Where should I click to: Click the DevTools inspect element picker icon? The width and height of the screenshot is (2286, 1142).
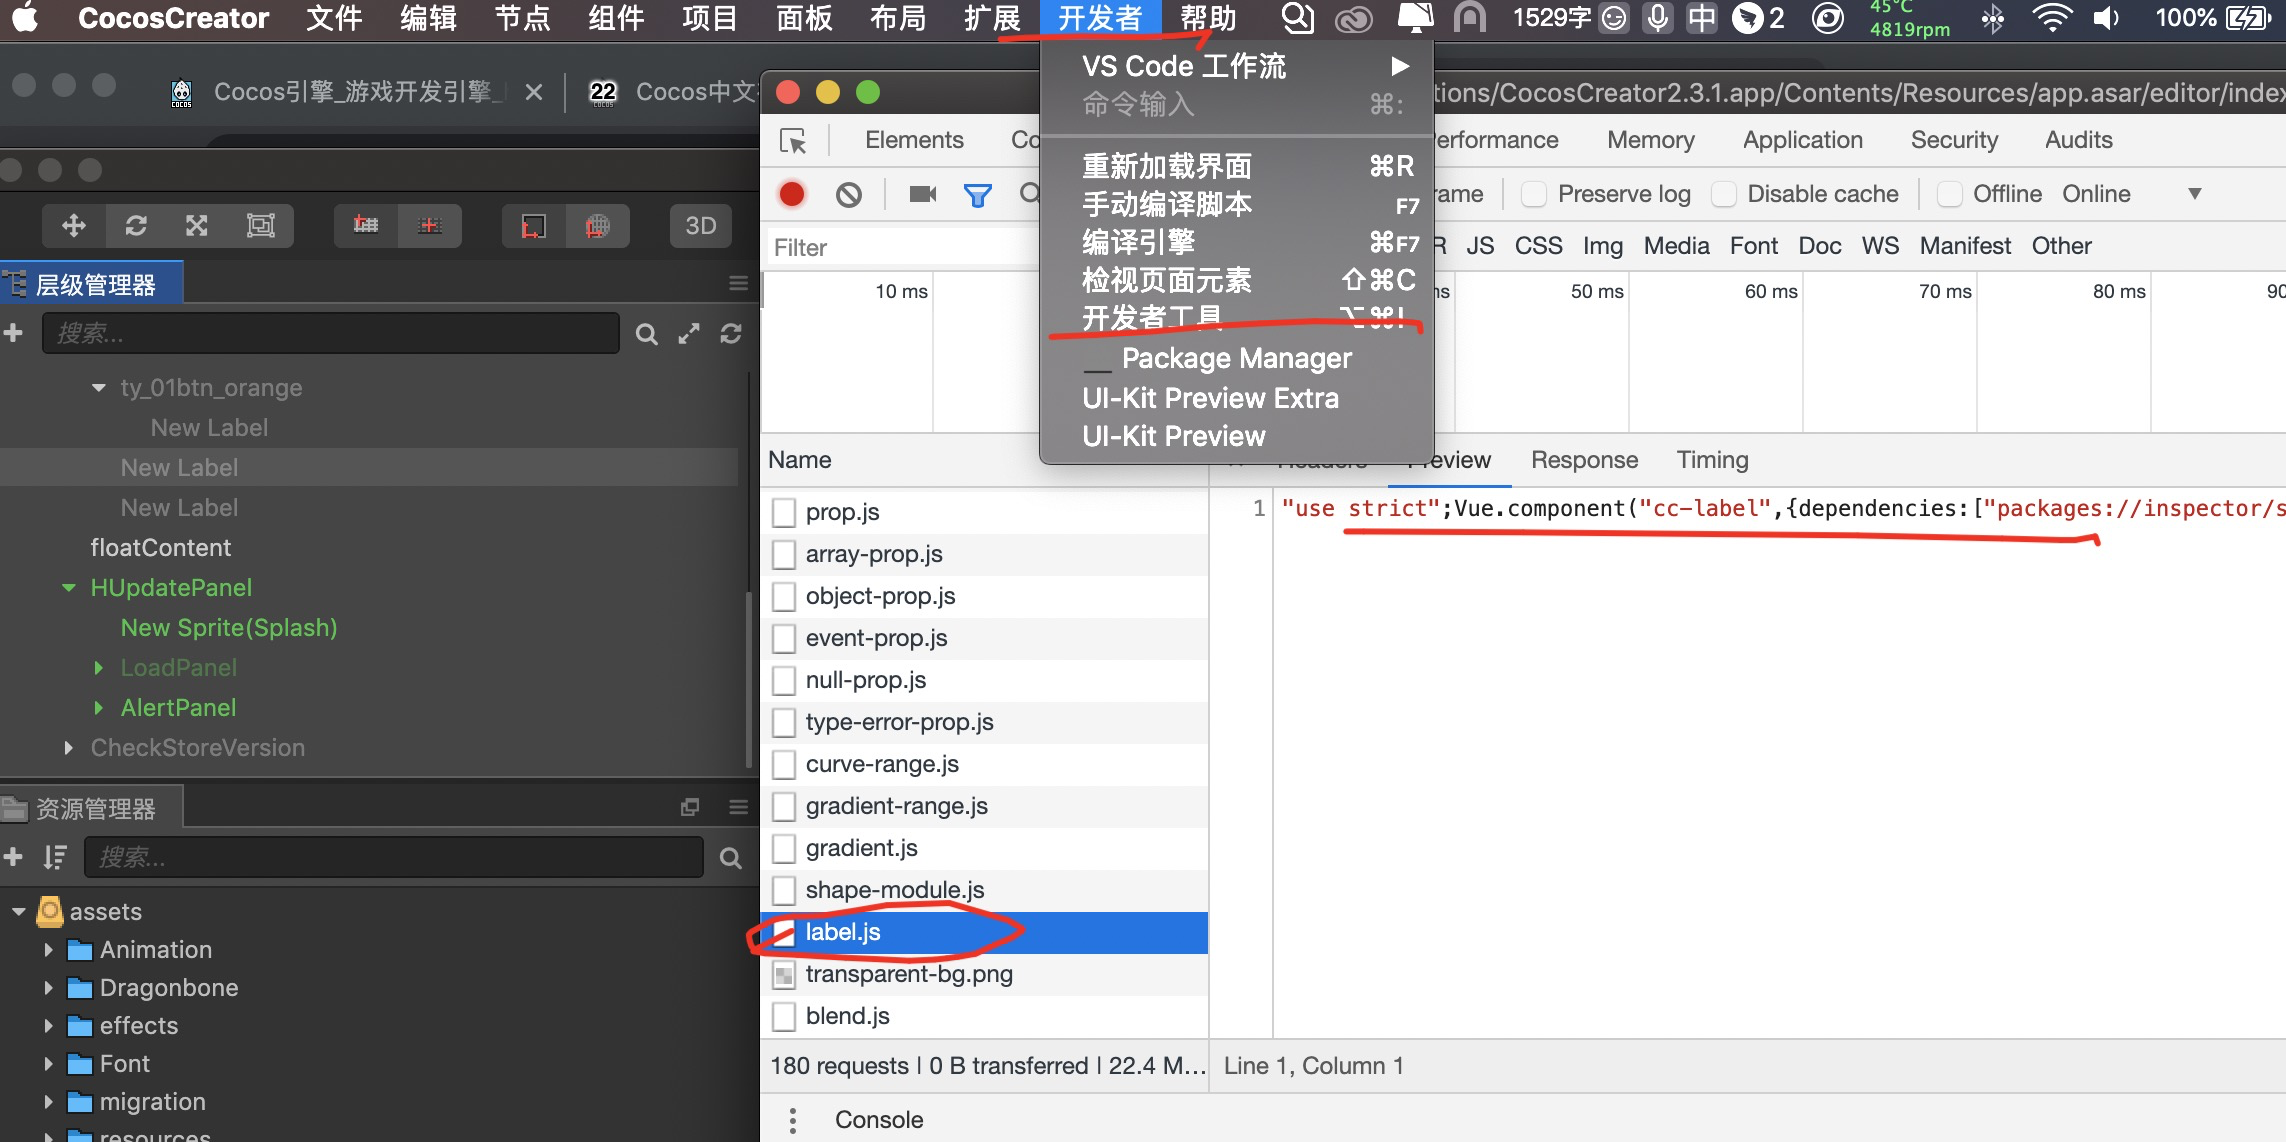(x=794, y=141)
